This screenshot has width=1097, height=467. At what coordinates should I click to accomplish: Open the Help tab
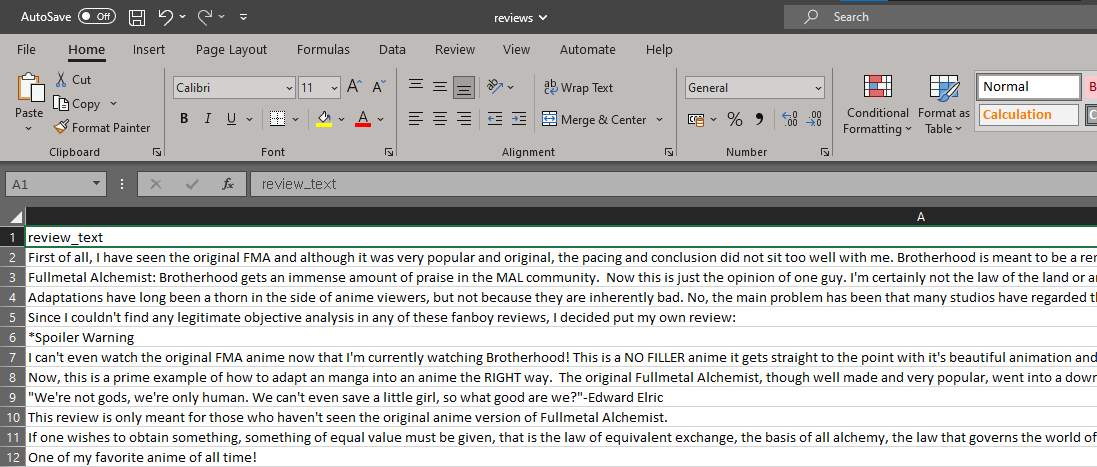pyautogui.click(x=659, y=50)
